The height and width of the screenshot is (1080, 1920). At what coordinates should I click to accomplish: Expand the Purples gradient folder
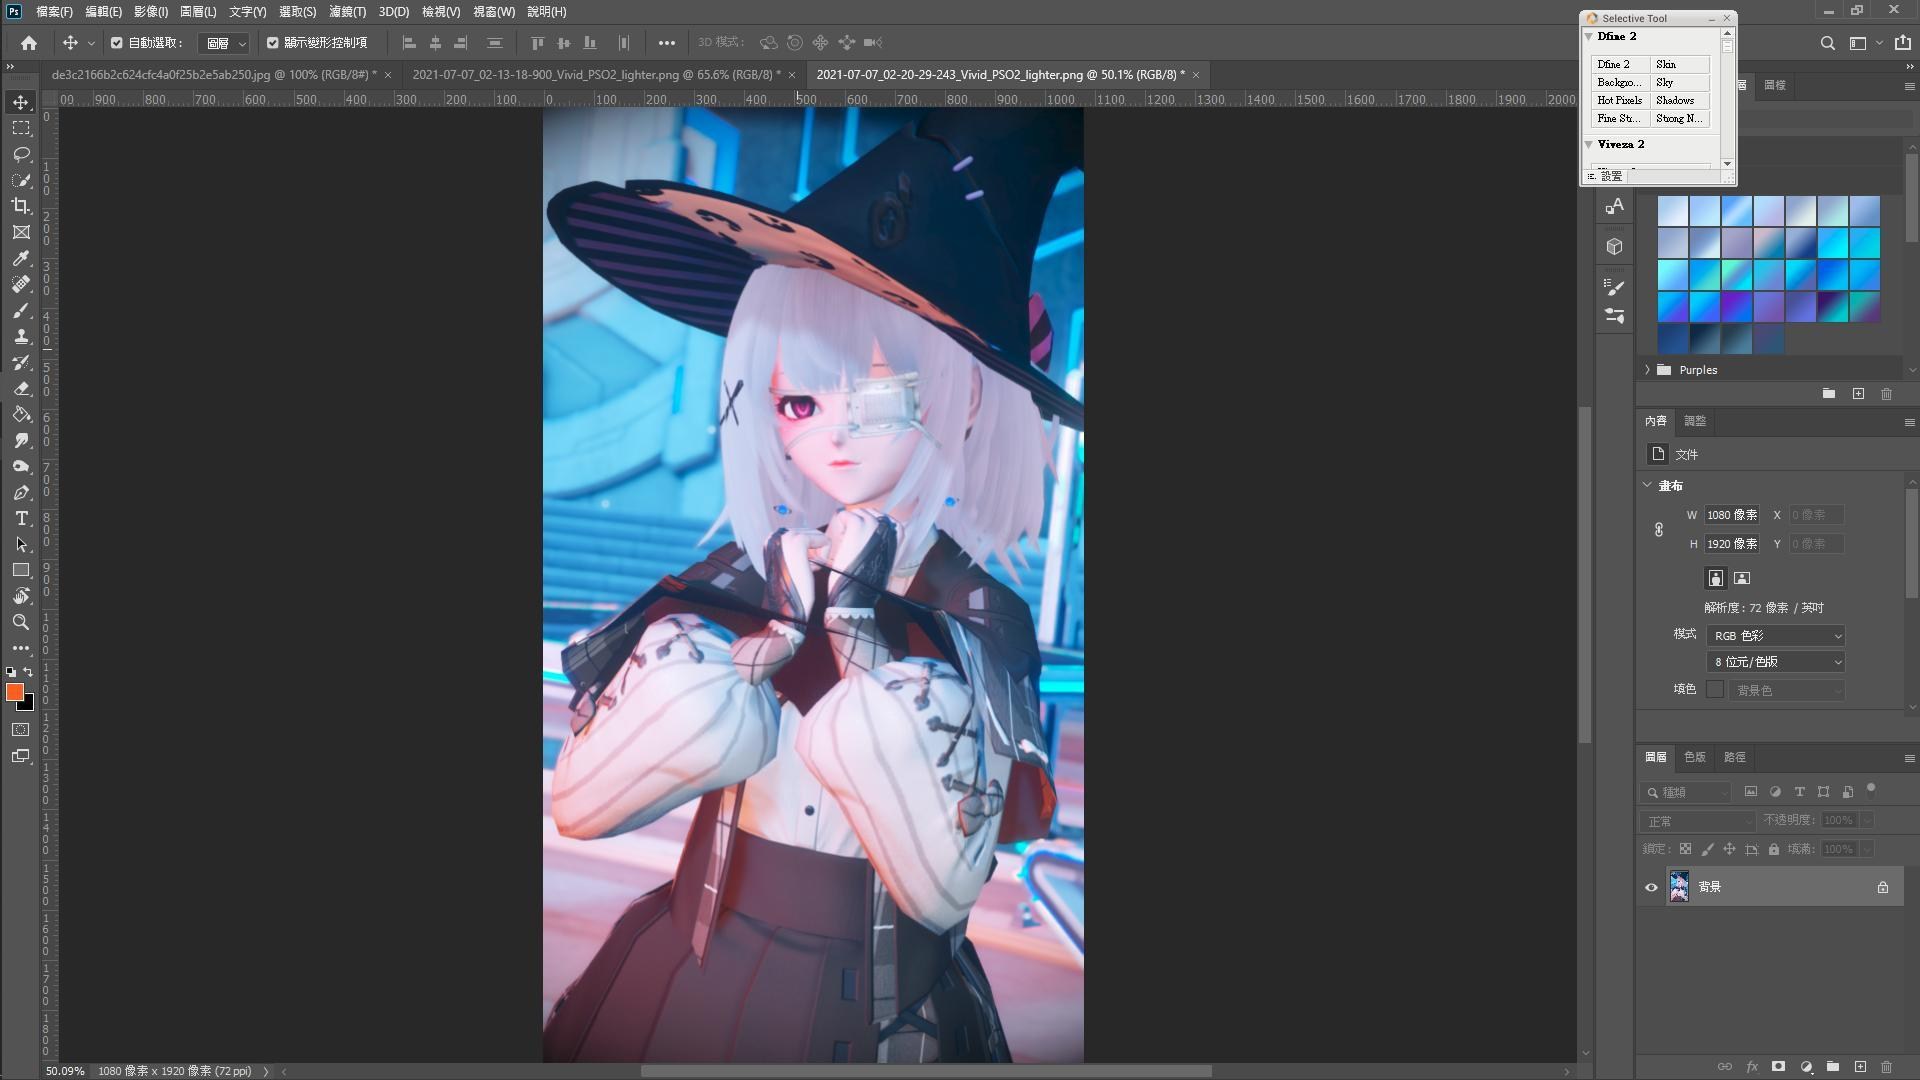[1647, 370]
